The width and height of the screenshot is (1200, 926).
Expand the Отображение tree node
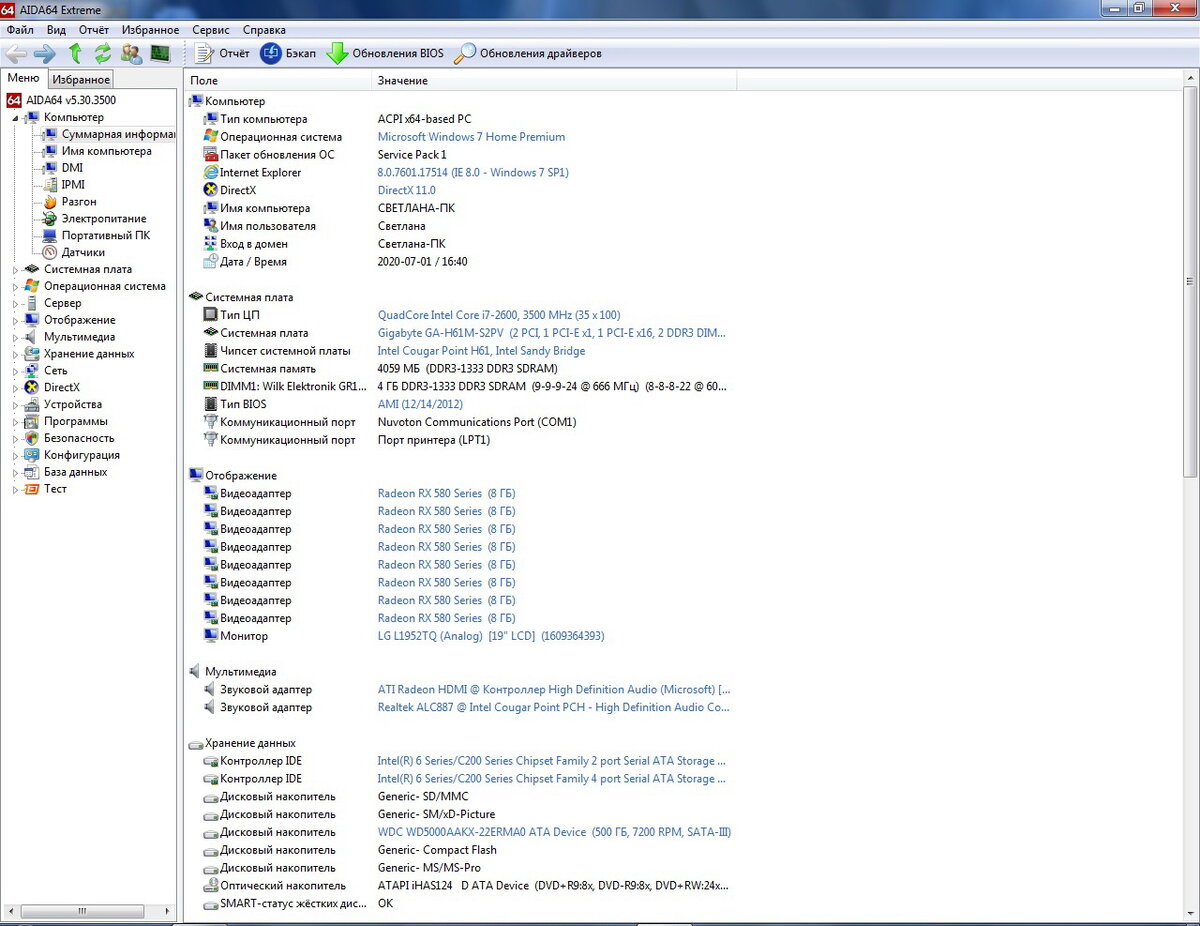16,320
